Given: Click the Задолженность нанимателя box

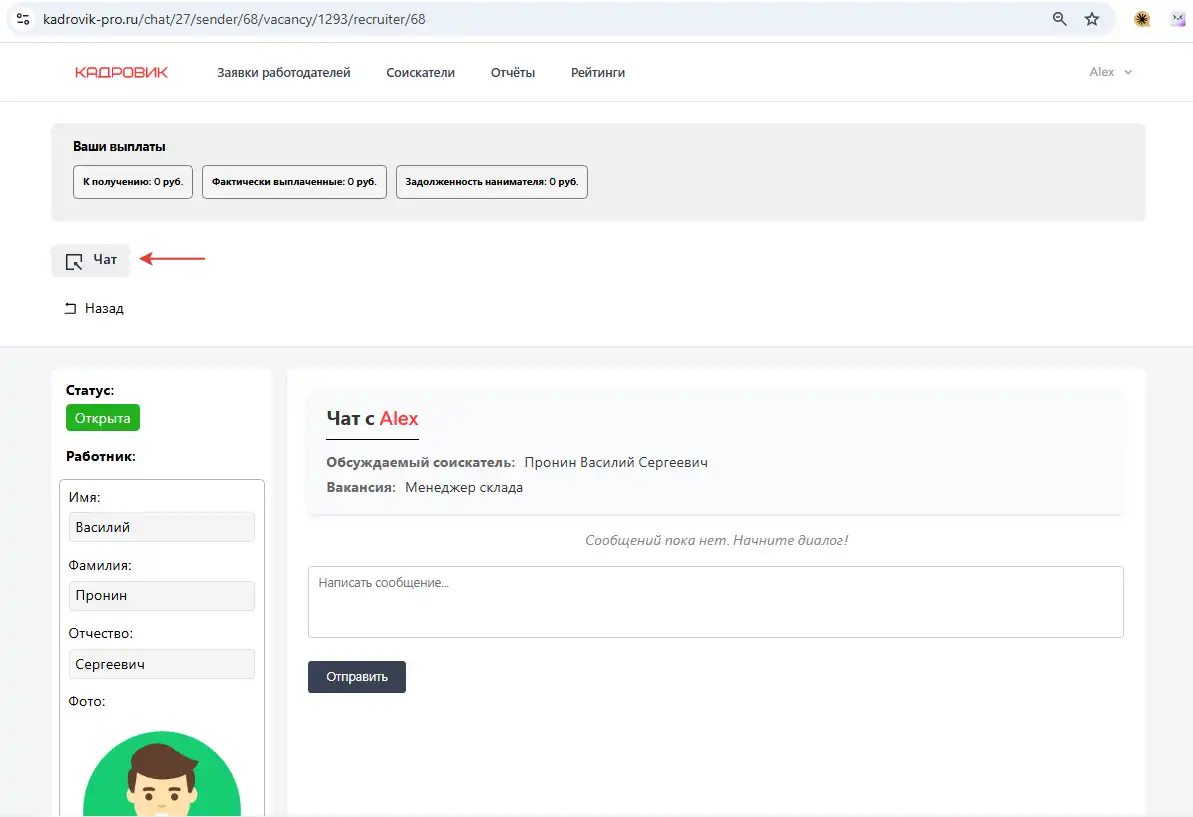Looking at the screenshot, I should pyautogui.click(x=491, y=182).
